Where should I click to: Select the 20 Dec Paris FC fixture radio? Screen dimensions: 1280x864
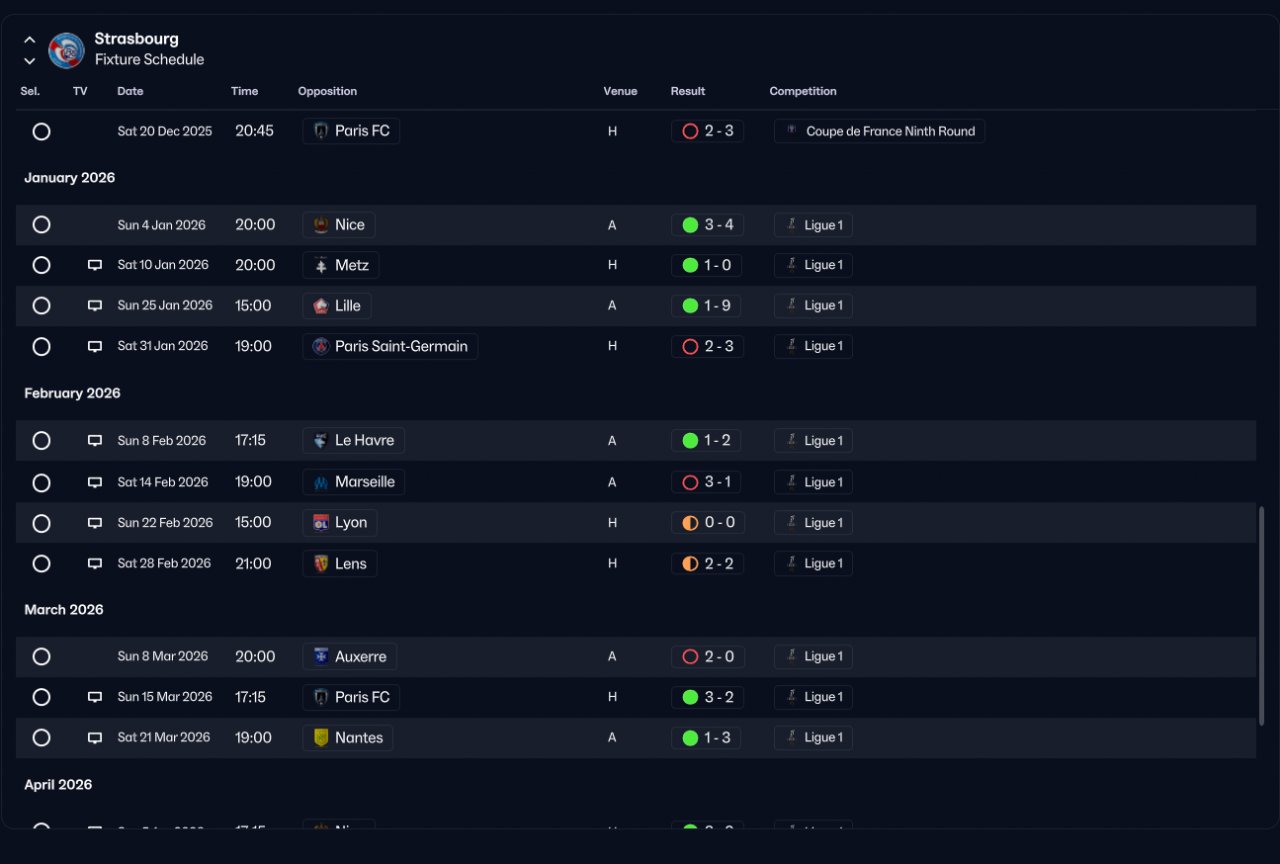(41, 131)
